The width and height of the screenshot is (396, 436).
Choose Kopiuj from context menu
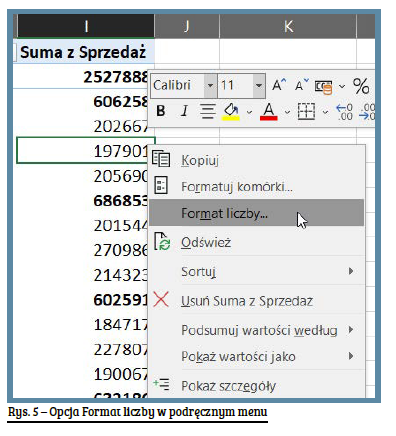257,160
